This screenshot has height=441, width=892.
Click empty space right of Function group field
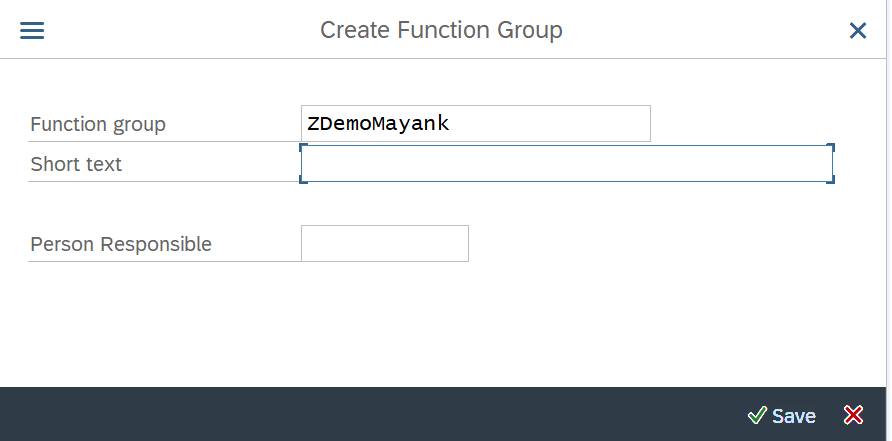click(762, 123)
